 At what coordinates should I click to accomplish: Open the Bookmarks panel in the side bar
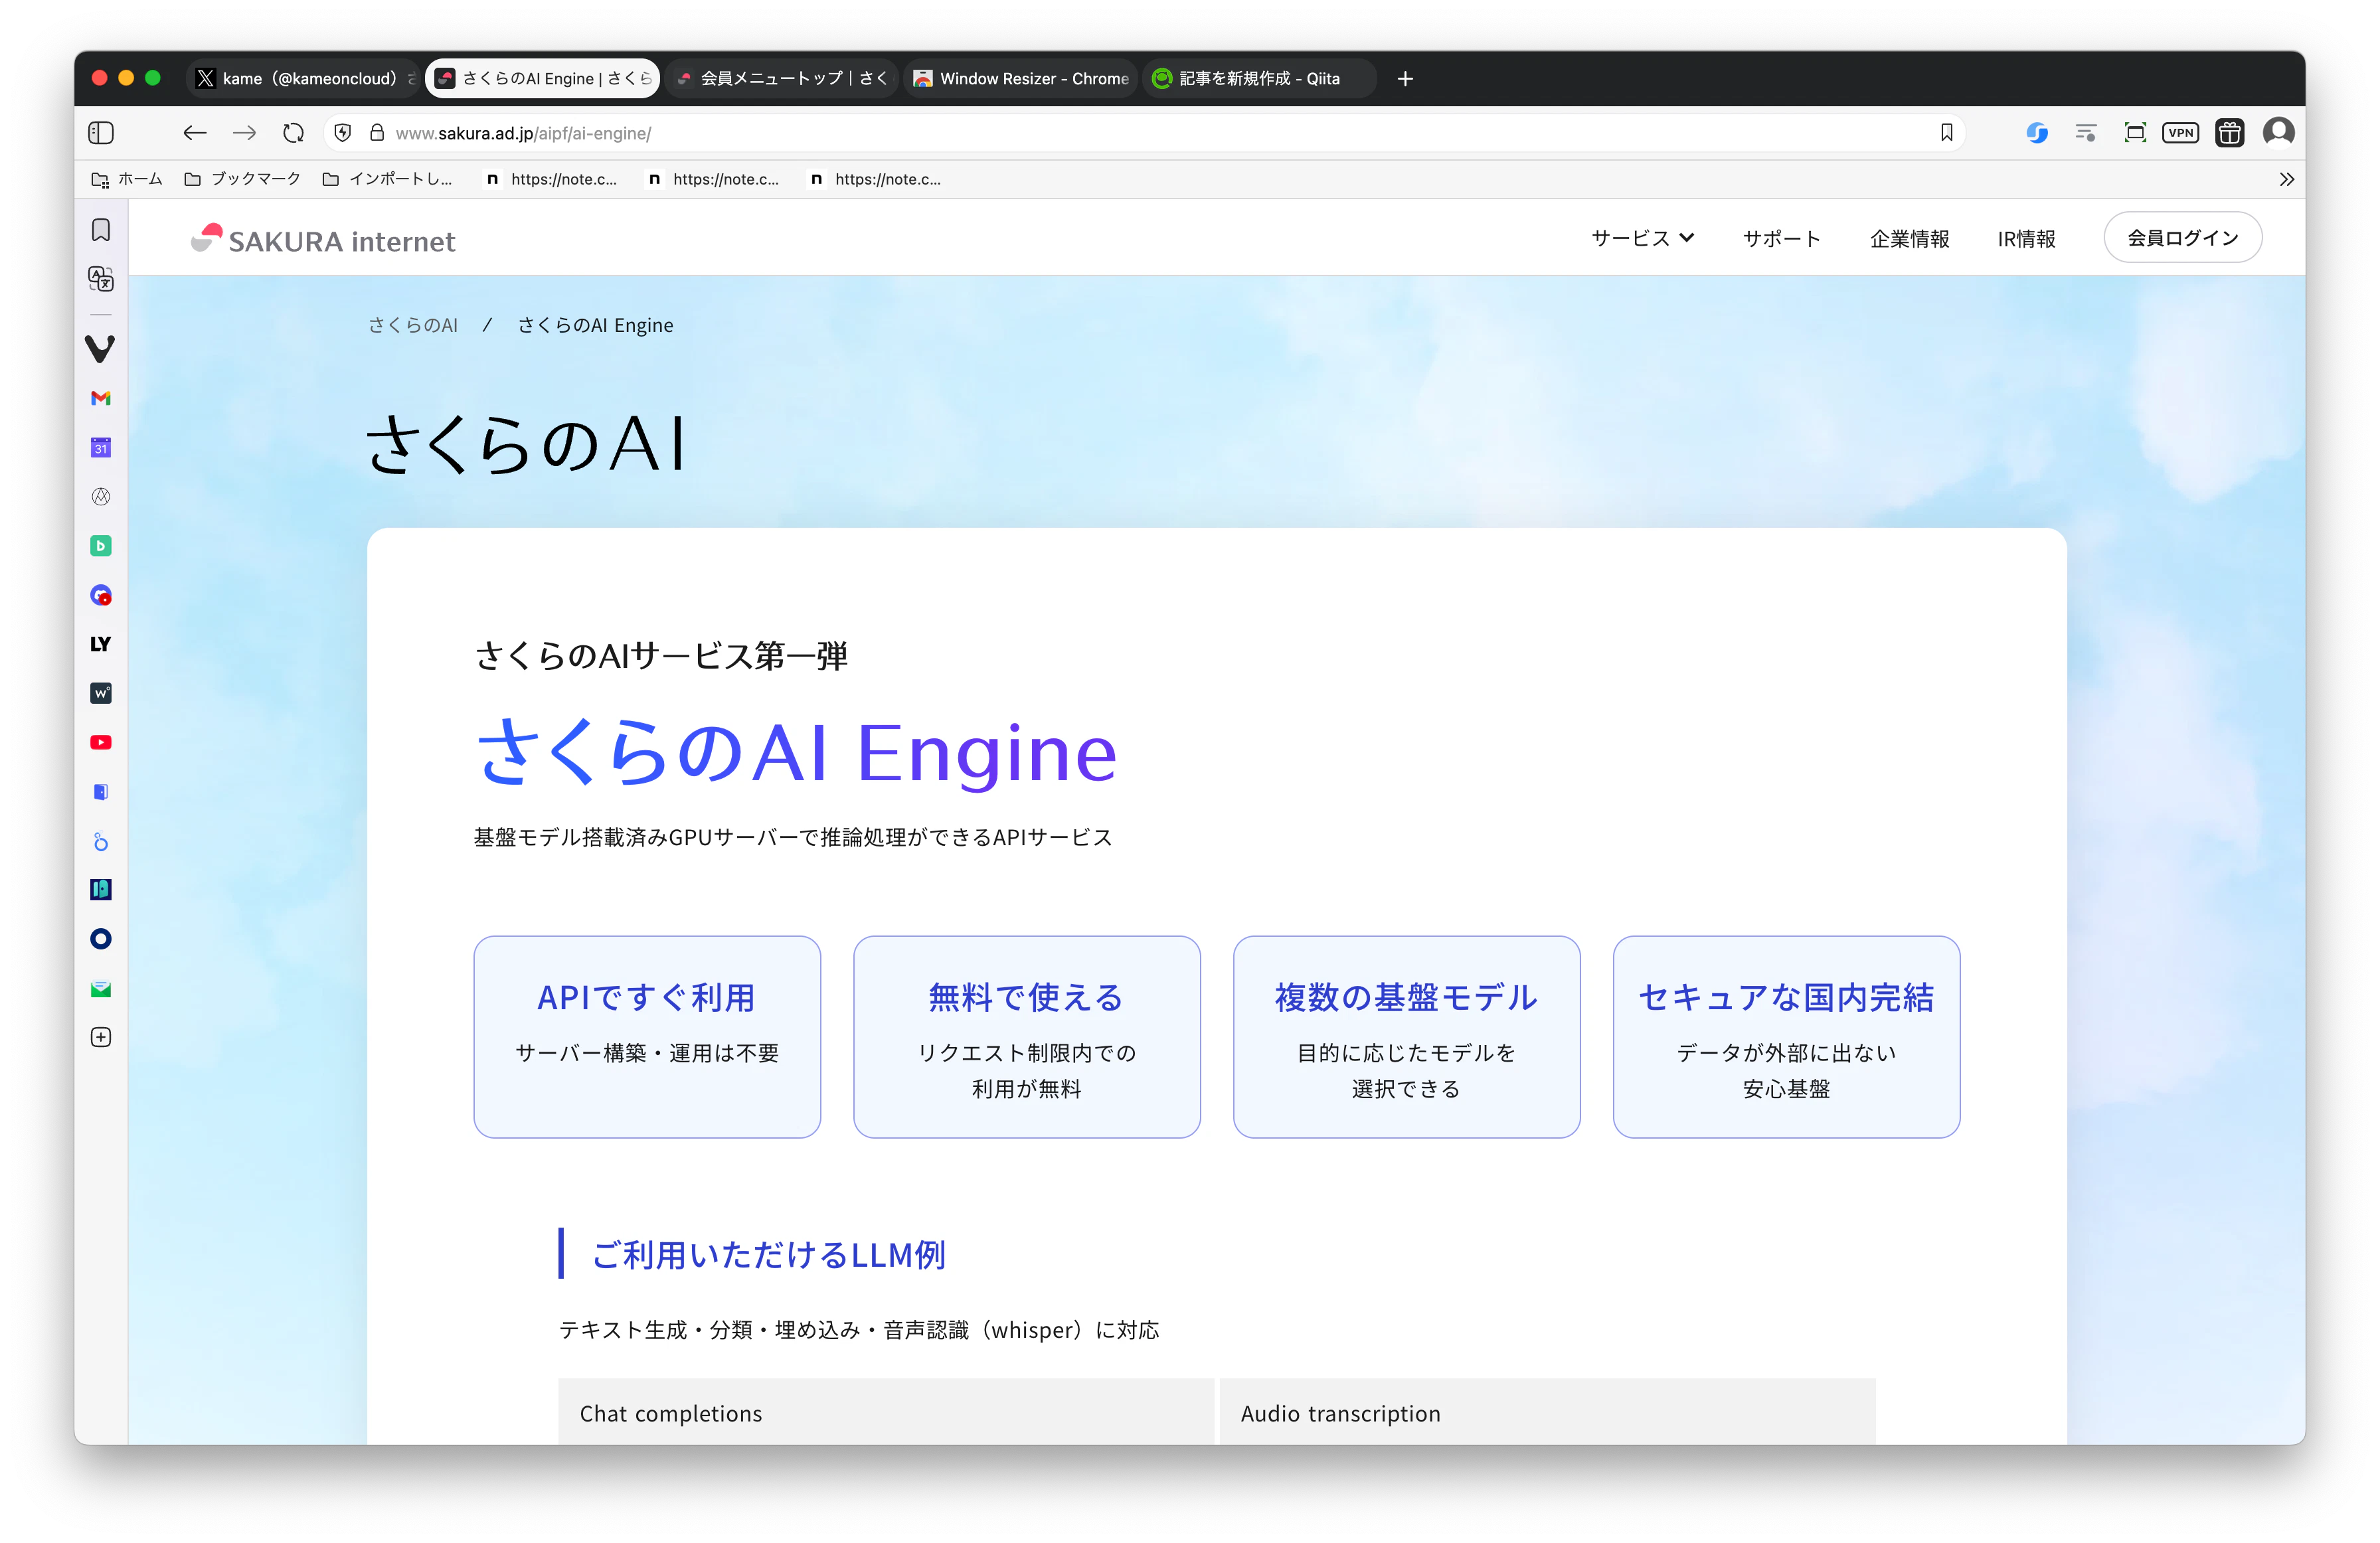tap(101, 230)
